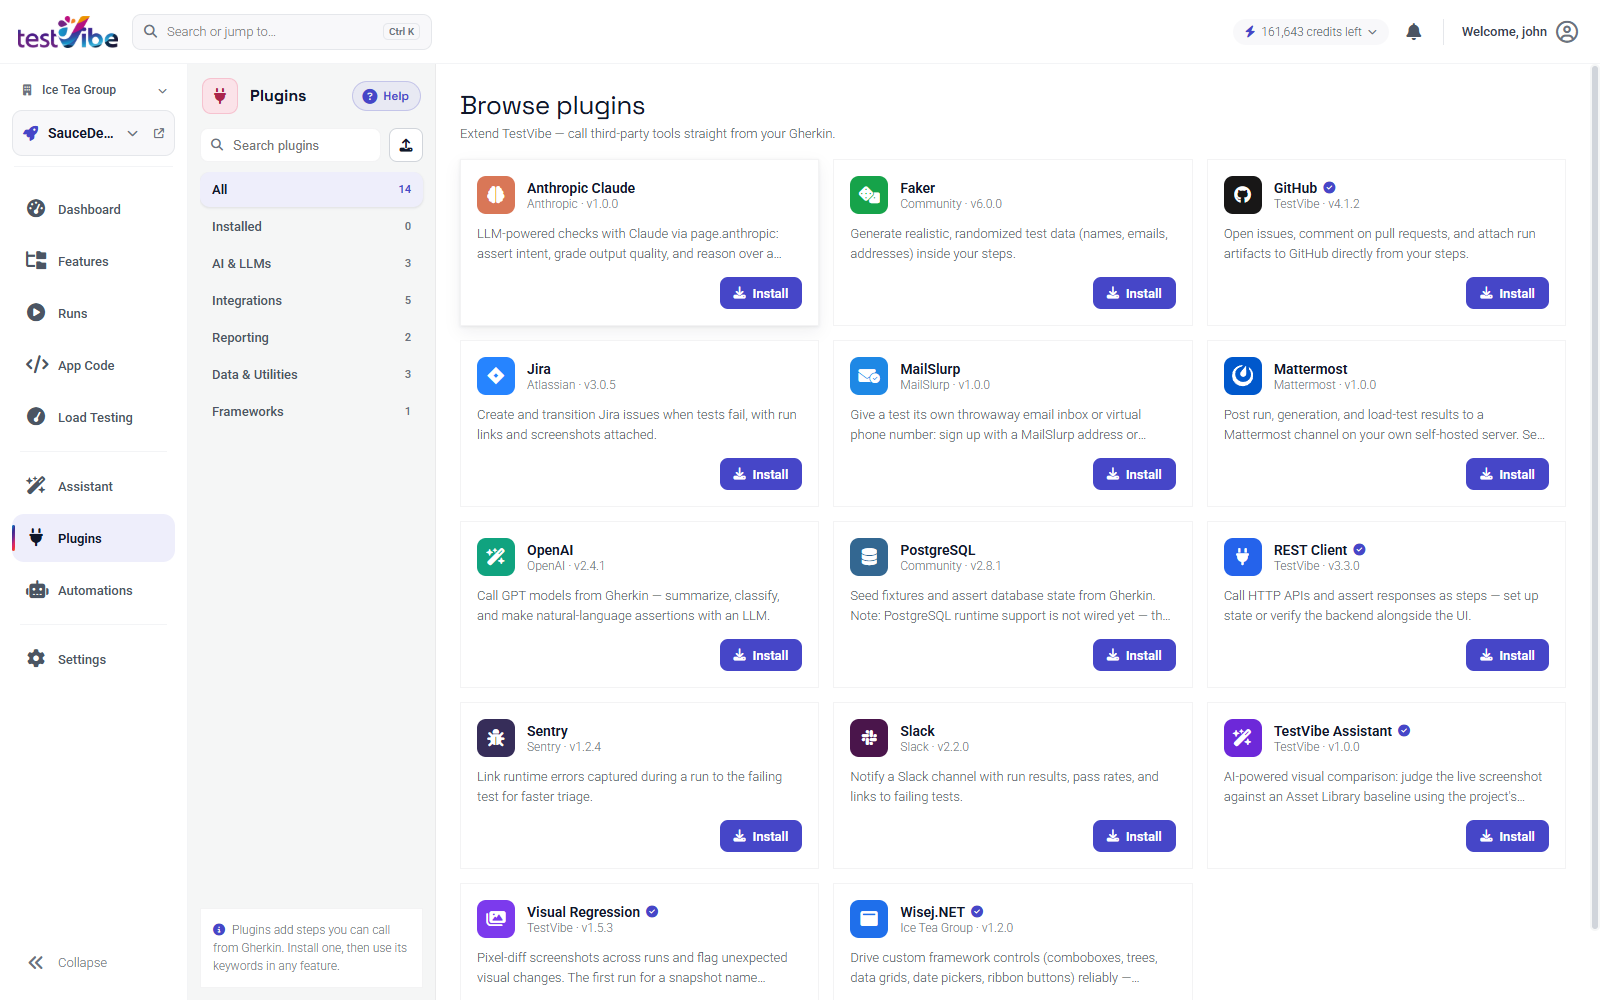Click the Mattermost plugin icon
Screen dimensions: 1600x1000
point(1243,376)
